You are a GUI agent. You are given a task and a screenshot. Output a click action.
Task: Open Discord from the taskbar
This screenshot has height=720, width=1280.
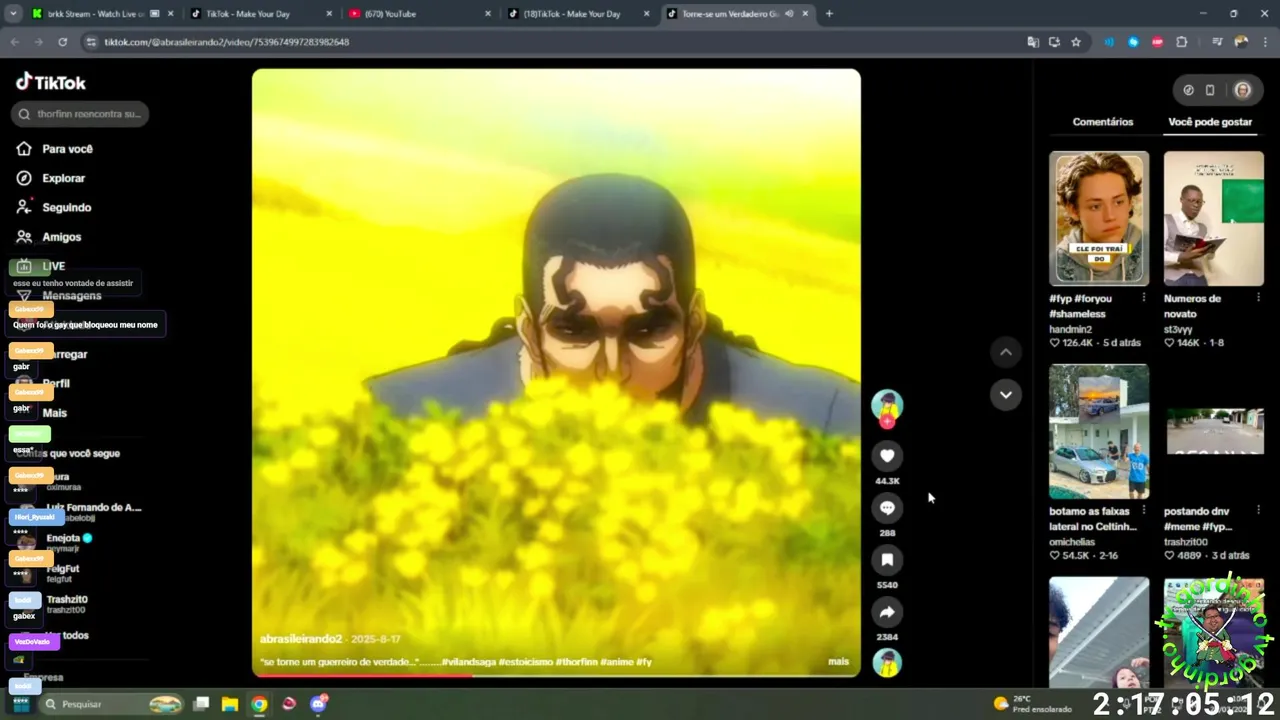[x=319, y=704]
